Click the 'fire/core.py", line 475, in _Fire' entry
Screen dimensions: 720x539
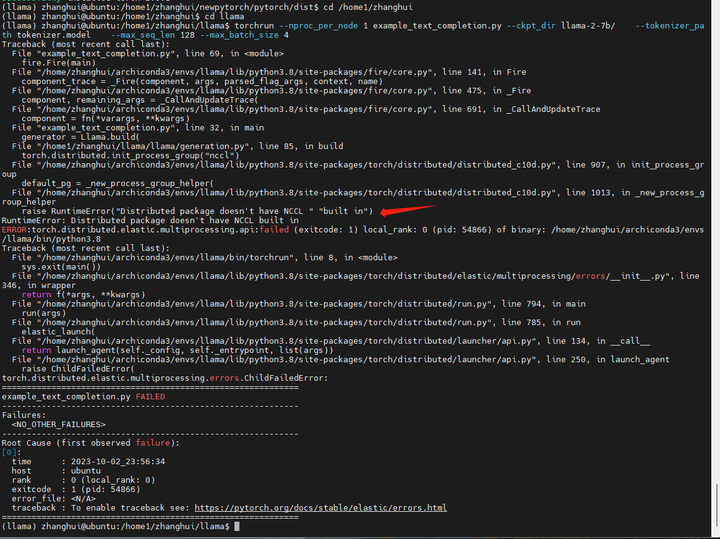pyautogui.click(x=271, y=90)
